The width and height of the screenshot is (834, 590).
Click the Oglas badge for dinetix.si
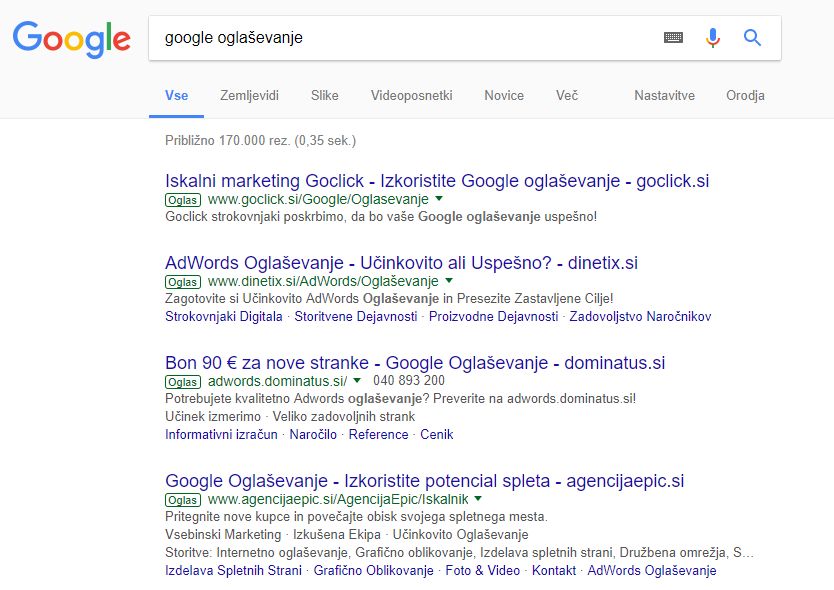183,282
